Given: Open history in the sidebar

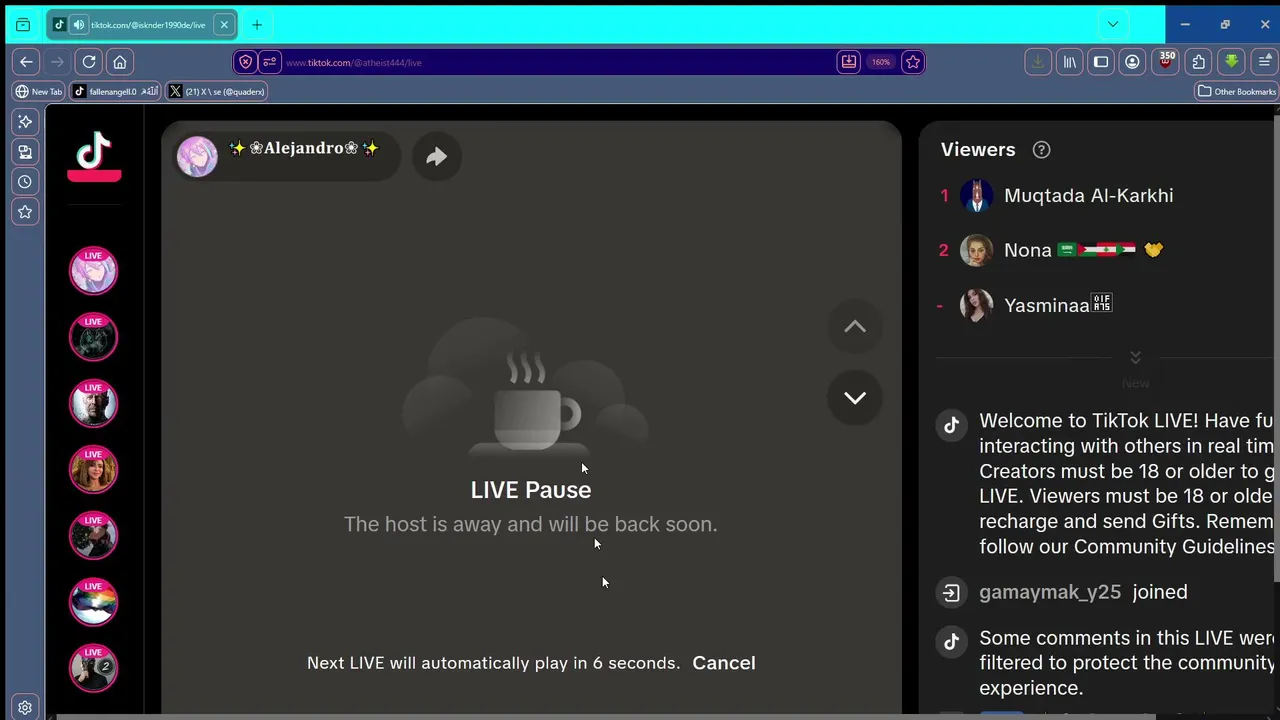Looking at the screenshot, I should [25, 182].
